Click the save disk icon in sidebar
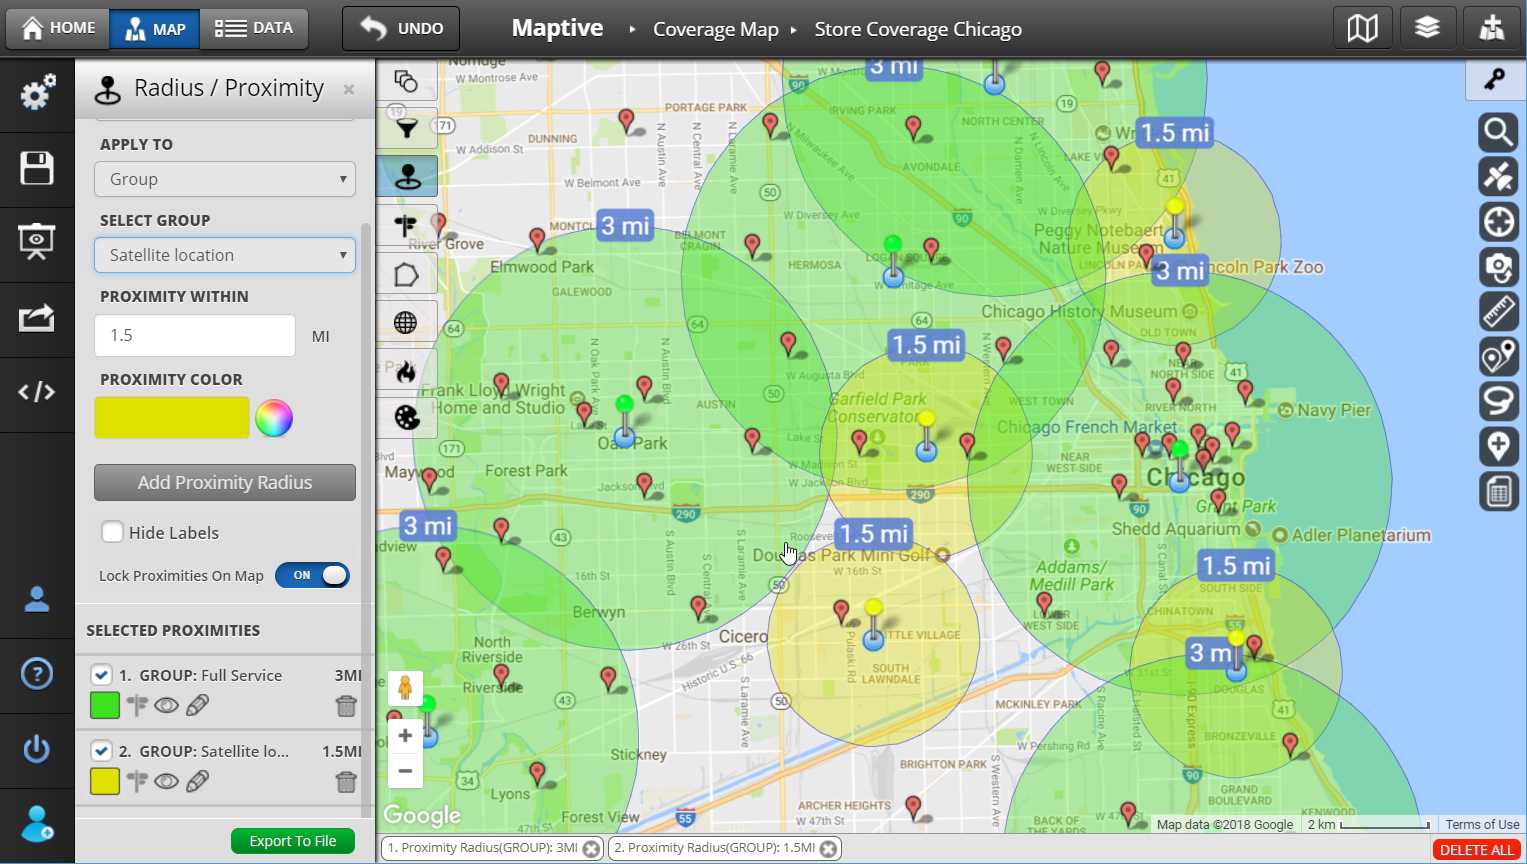Viewport: 1527px width, 864px height. pyautogui.click(x=37, y=168)
